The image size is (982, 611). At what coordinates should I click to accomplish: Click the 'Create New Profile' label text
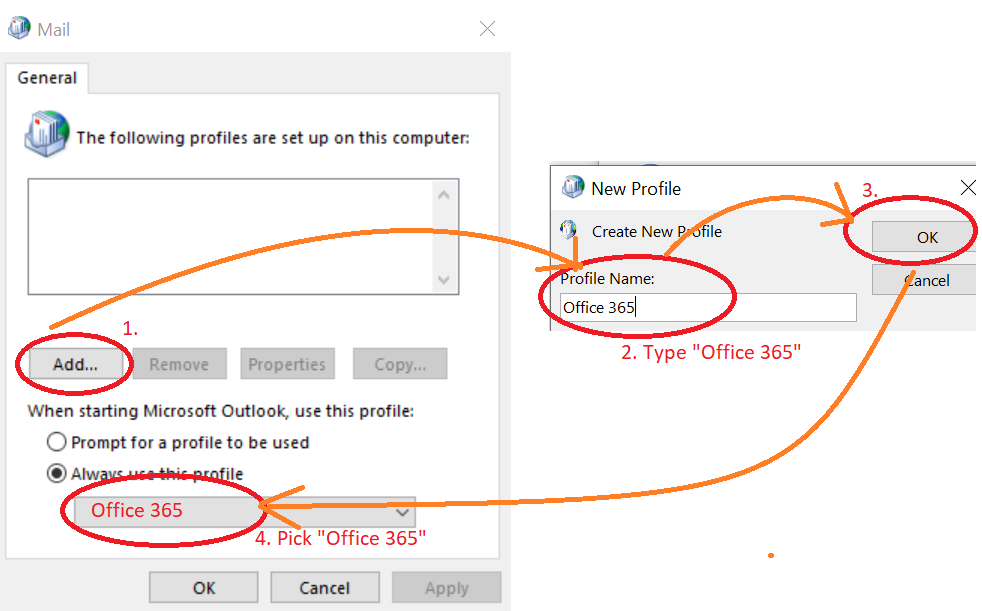pos(657,232)
